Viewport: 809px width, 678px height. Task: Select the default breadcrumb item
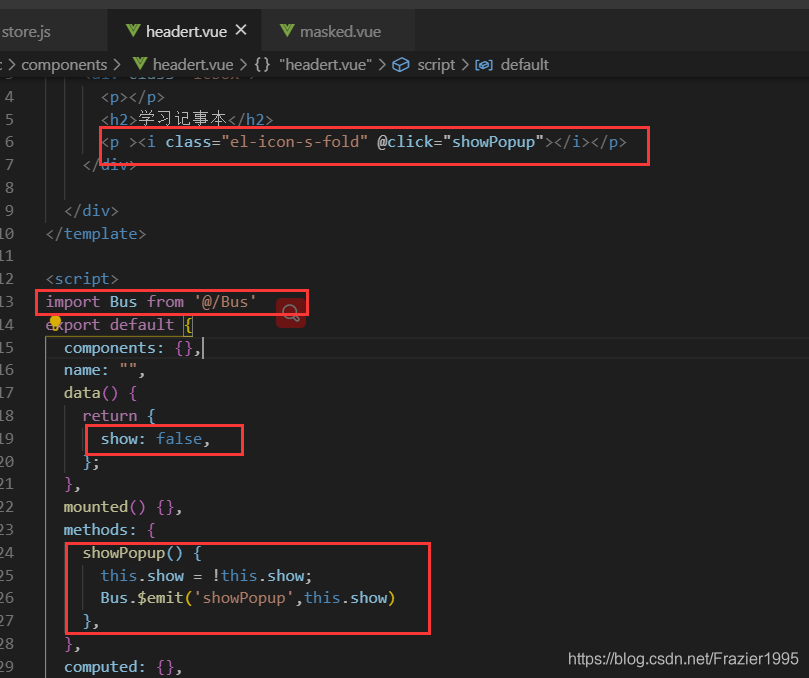coord(524,64)
